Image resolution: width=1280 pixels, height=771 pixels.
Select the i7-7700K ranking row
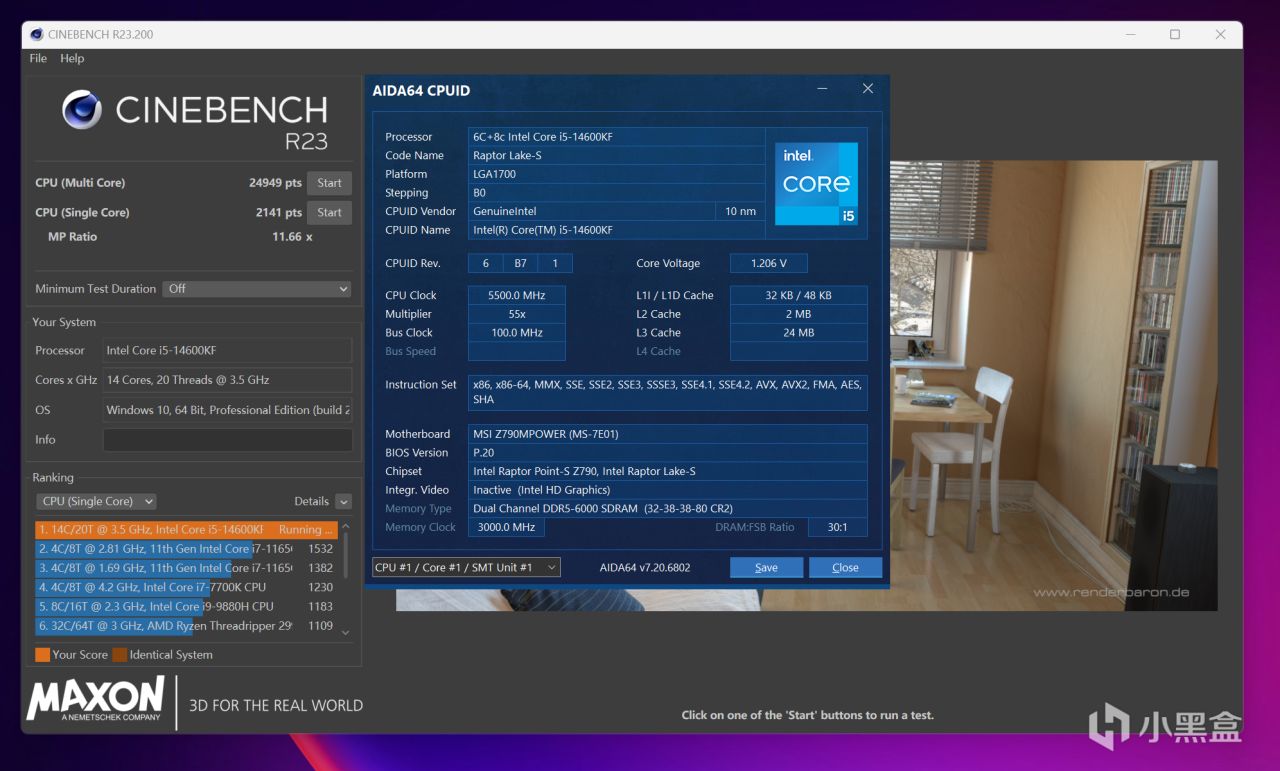click(186, 587)
